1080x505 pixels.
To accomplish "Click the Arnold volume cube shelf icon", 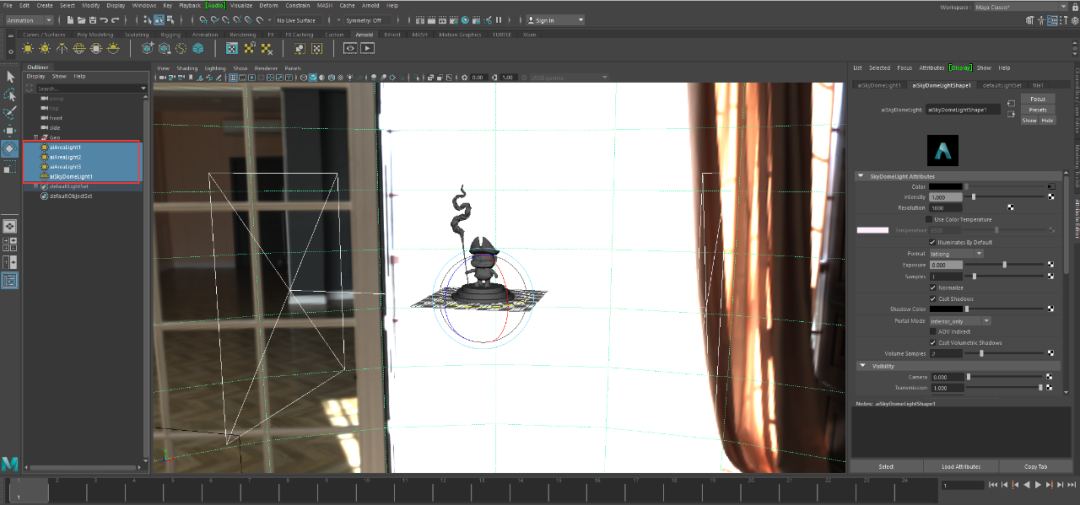I will click(x=198, y=48).
